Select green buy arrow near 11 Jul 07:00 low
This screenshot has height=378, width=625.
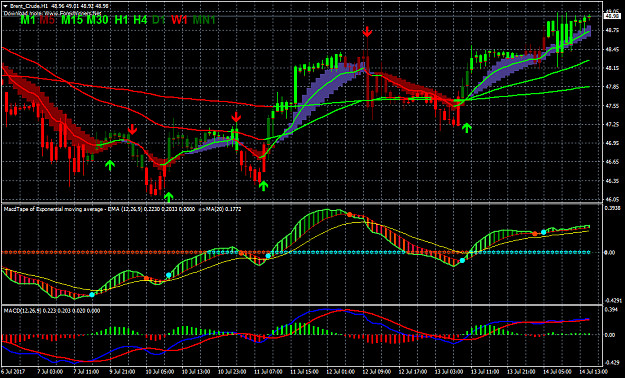tap(263, 185)
